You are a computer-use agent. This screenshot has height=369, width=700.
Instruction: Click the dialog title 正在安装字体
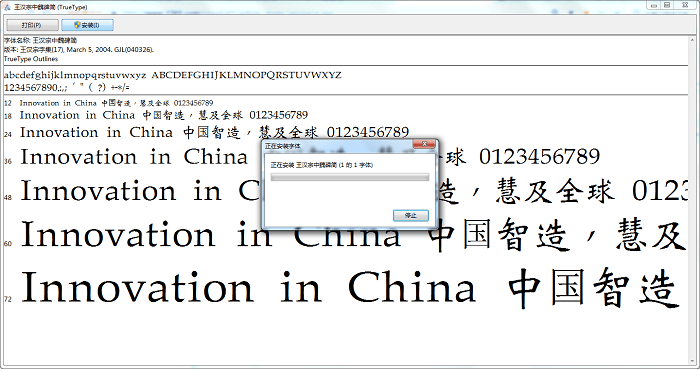pyautogui.click(x=283, y=146)
